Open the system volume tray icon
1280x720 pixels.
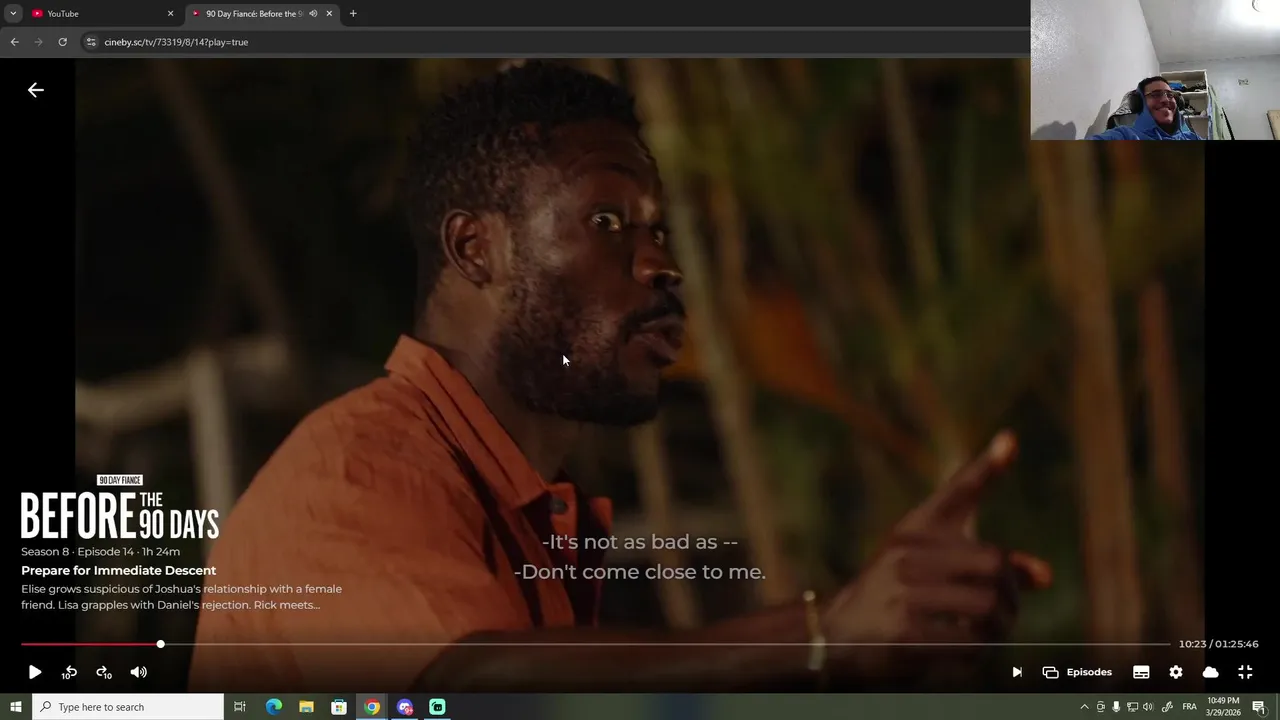click(1148, 707)
